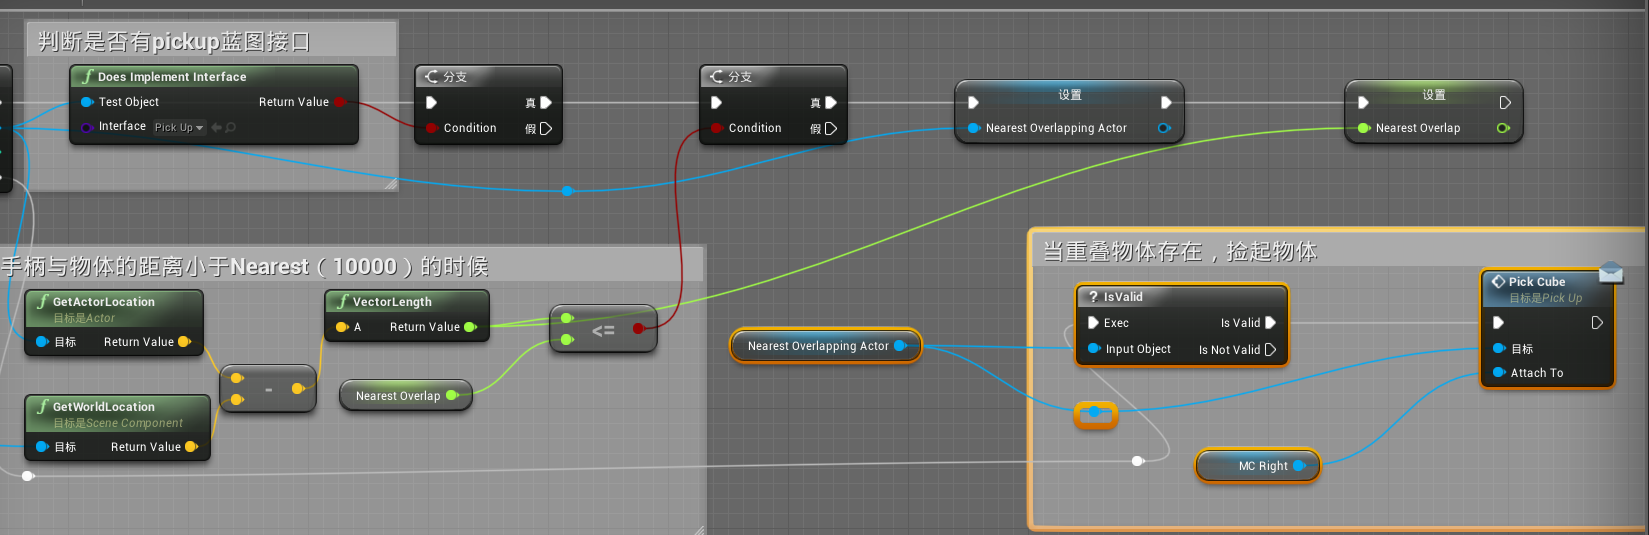
Task: Select the less-than-or-equal comparison node
Action: (x=603, y=329)
